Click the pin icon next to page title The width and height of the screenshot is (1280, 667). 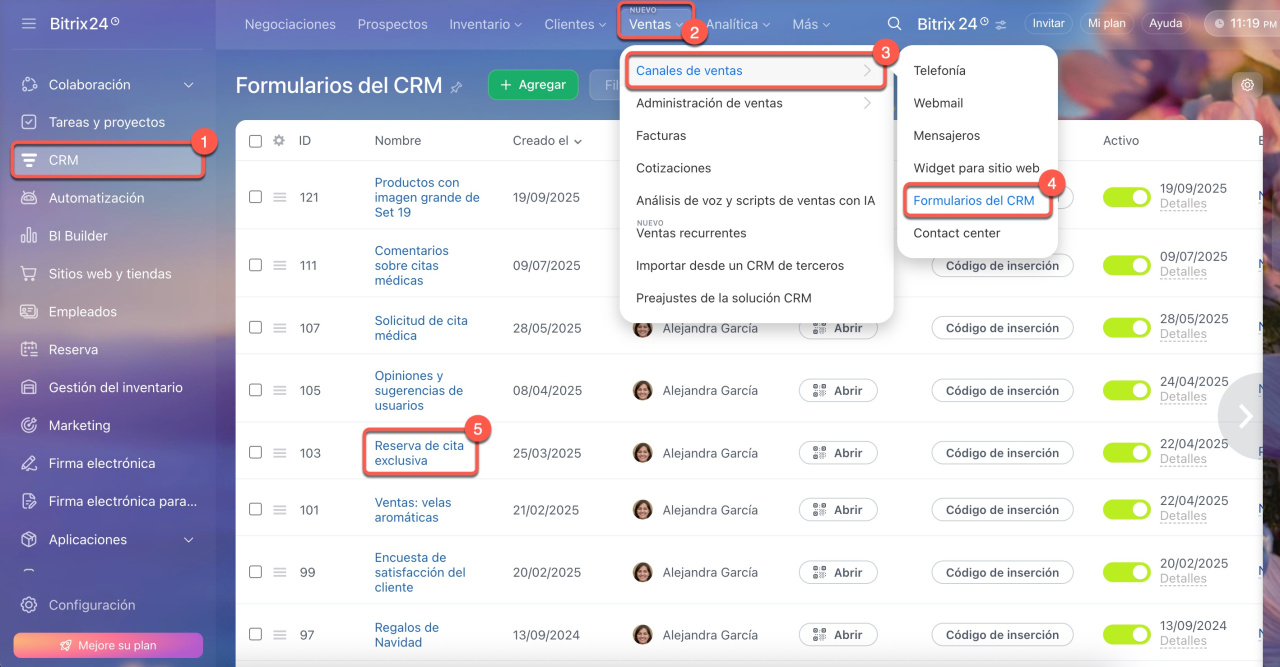click(457, 87)
